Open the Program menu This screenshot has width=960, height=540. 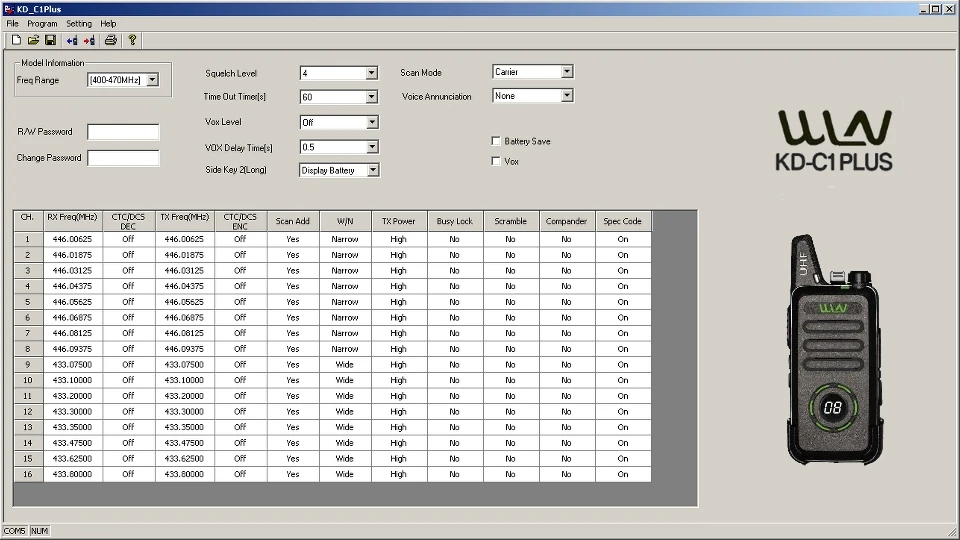[x=42, y=23]
